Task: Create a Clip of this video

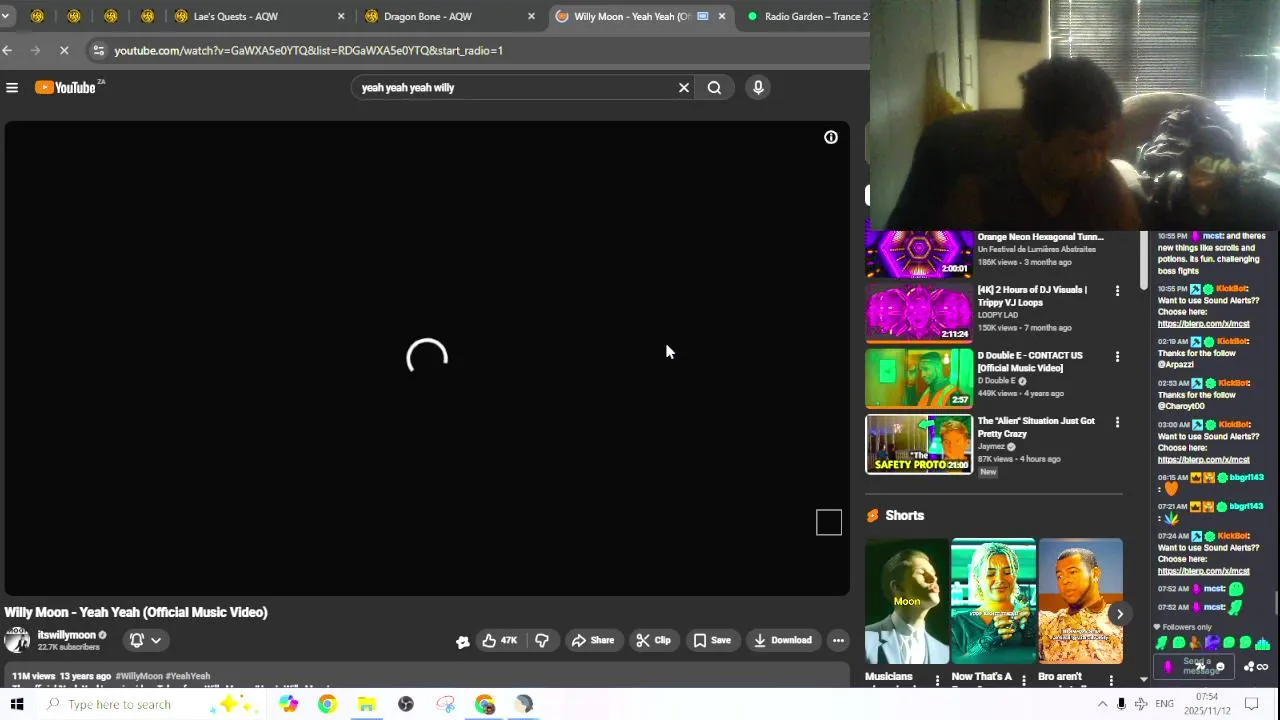Action: tap(654, 640)
